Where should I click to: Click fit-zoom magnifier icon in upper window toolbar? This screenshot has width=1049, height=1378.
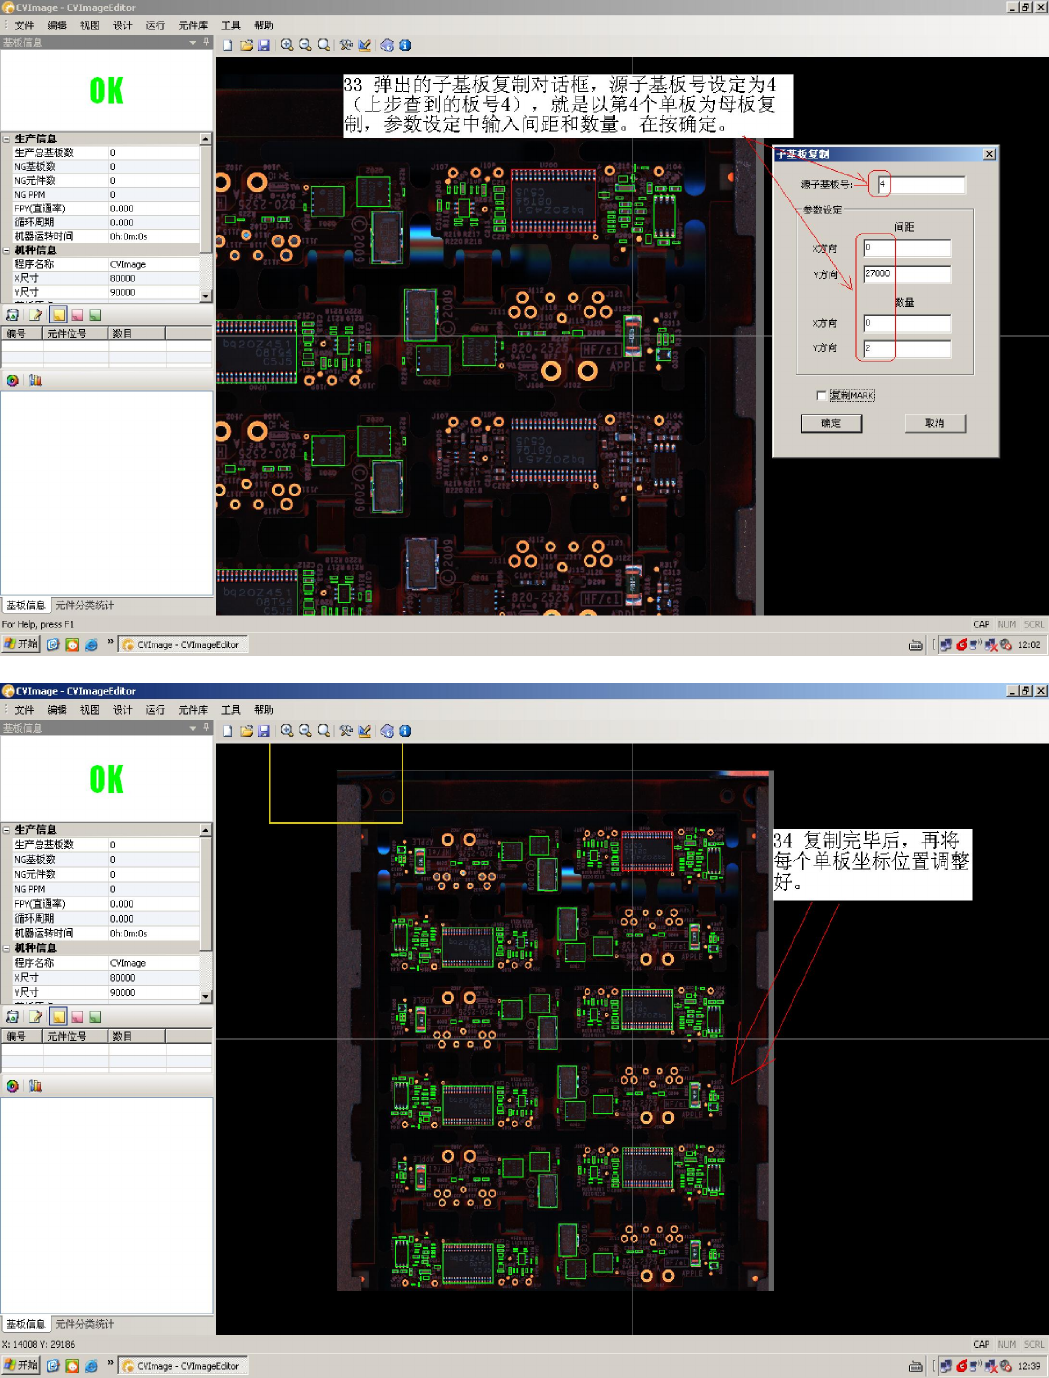tap(324, 45)
